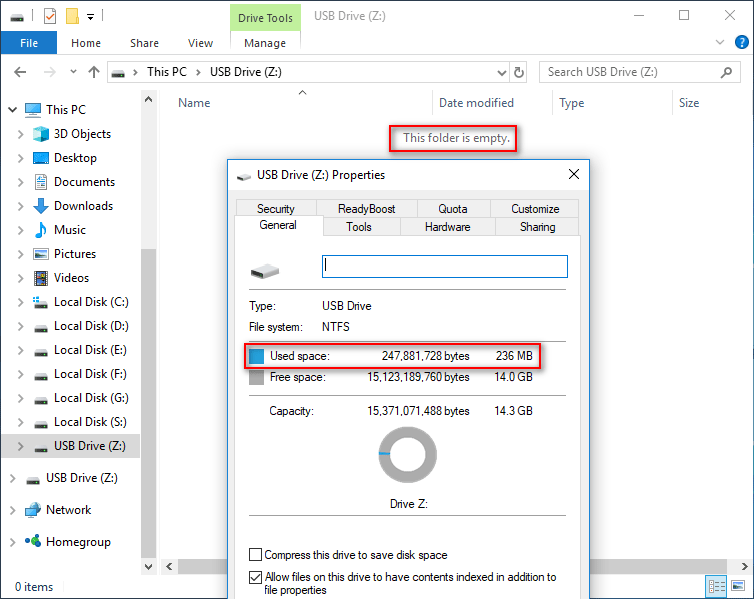Switch to the Home ribbon tab
754x599 pixels.
tap(86, 43)
